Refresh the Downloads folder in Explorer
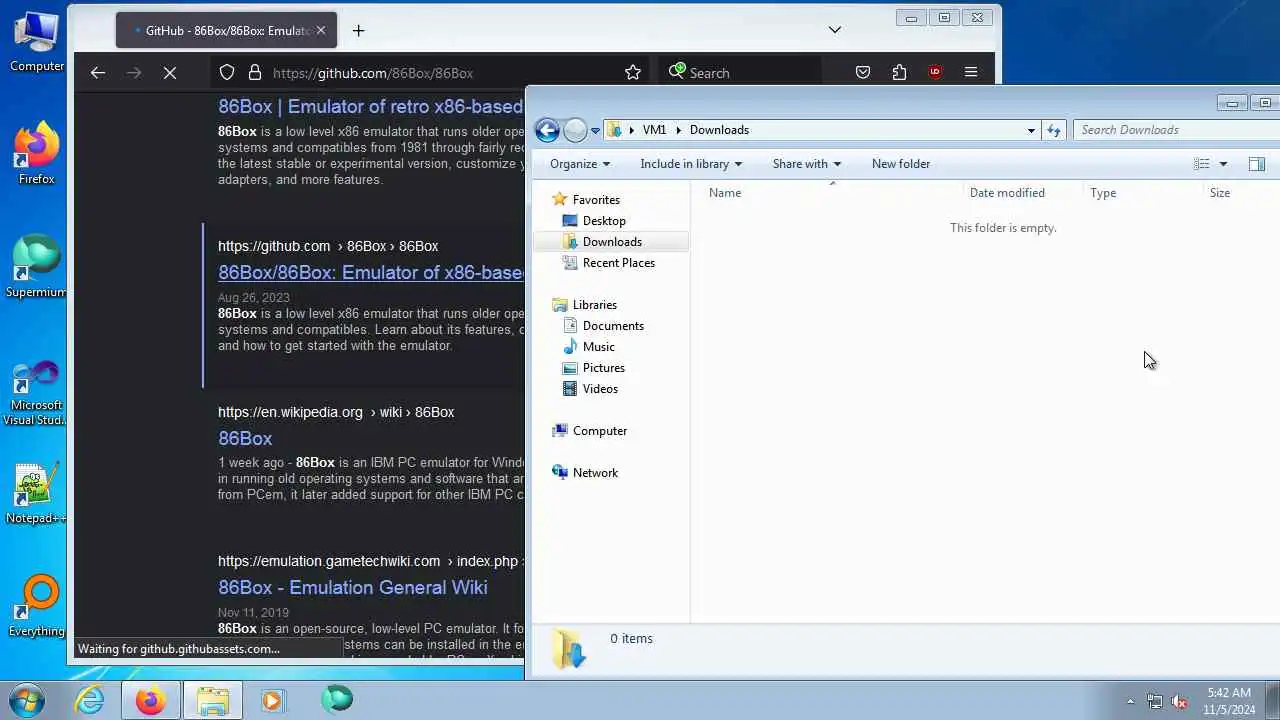The width and height of the screenshot is (1280, 720). 1053,130
